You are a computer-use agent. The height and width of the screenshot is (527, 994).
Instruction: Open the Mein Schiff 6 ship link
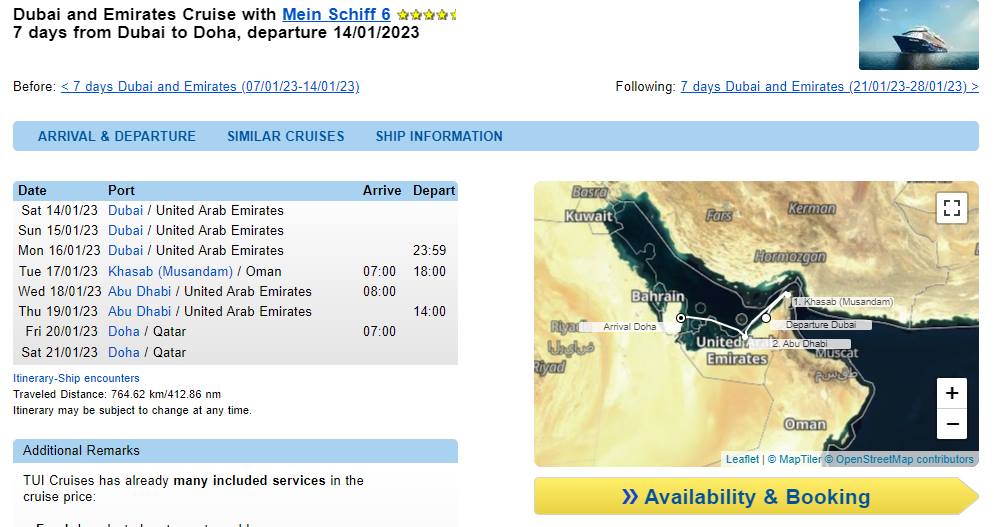336,14
